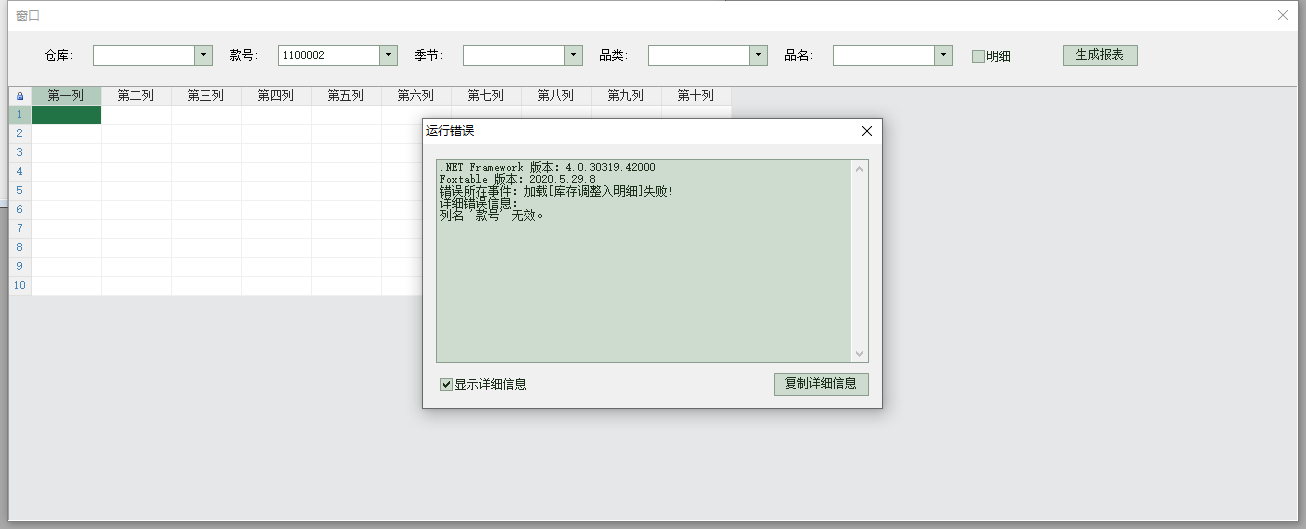Select row header 2 in grid

click(x=20, y=134)
